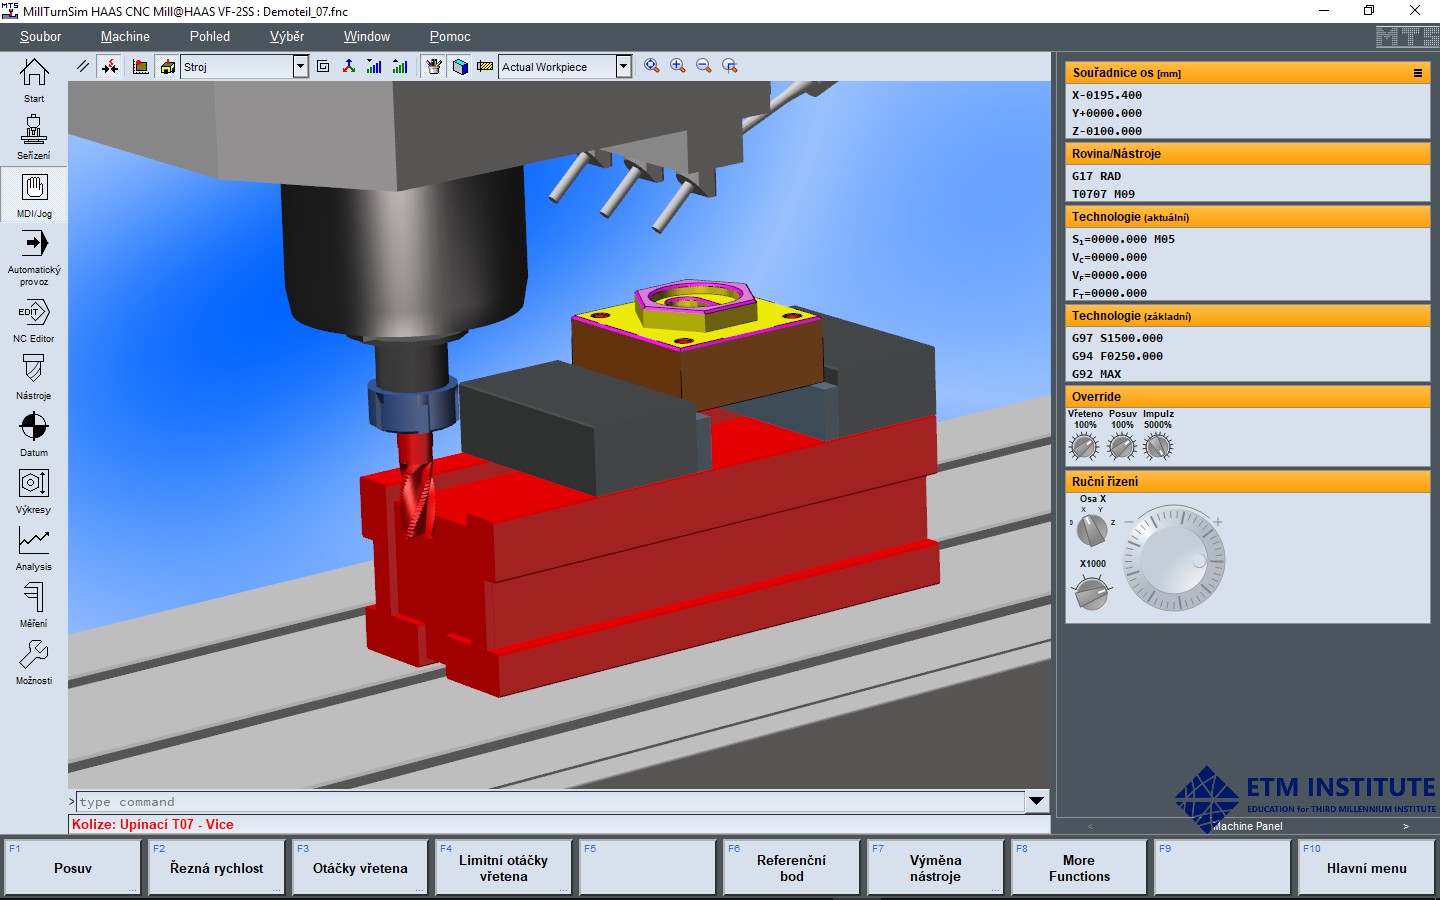Adjust the Posuv override knob

[1122, 446]
